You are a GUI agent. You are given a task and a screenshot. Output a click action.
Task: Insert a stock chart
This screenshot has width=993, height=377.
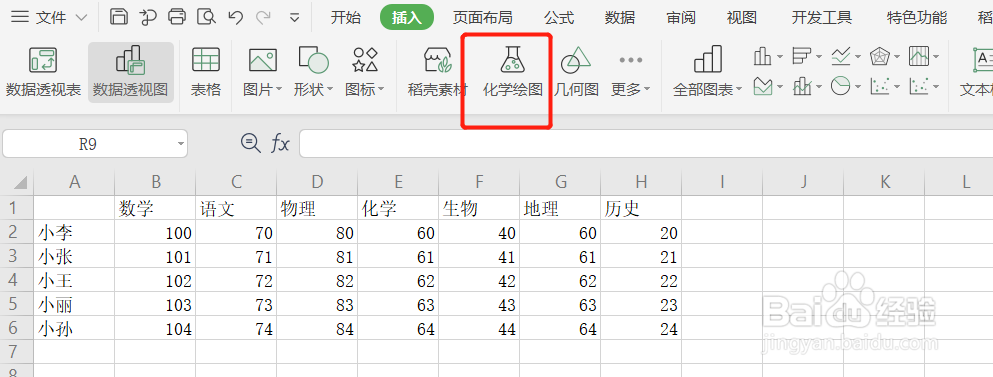click(918, 57)
